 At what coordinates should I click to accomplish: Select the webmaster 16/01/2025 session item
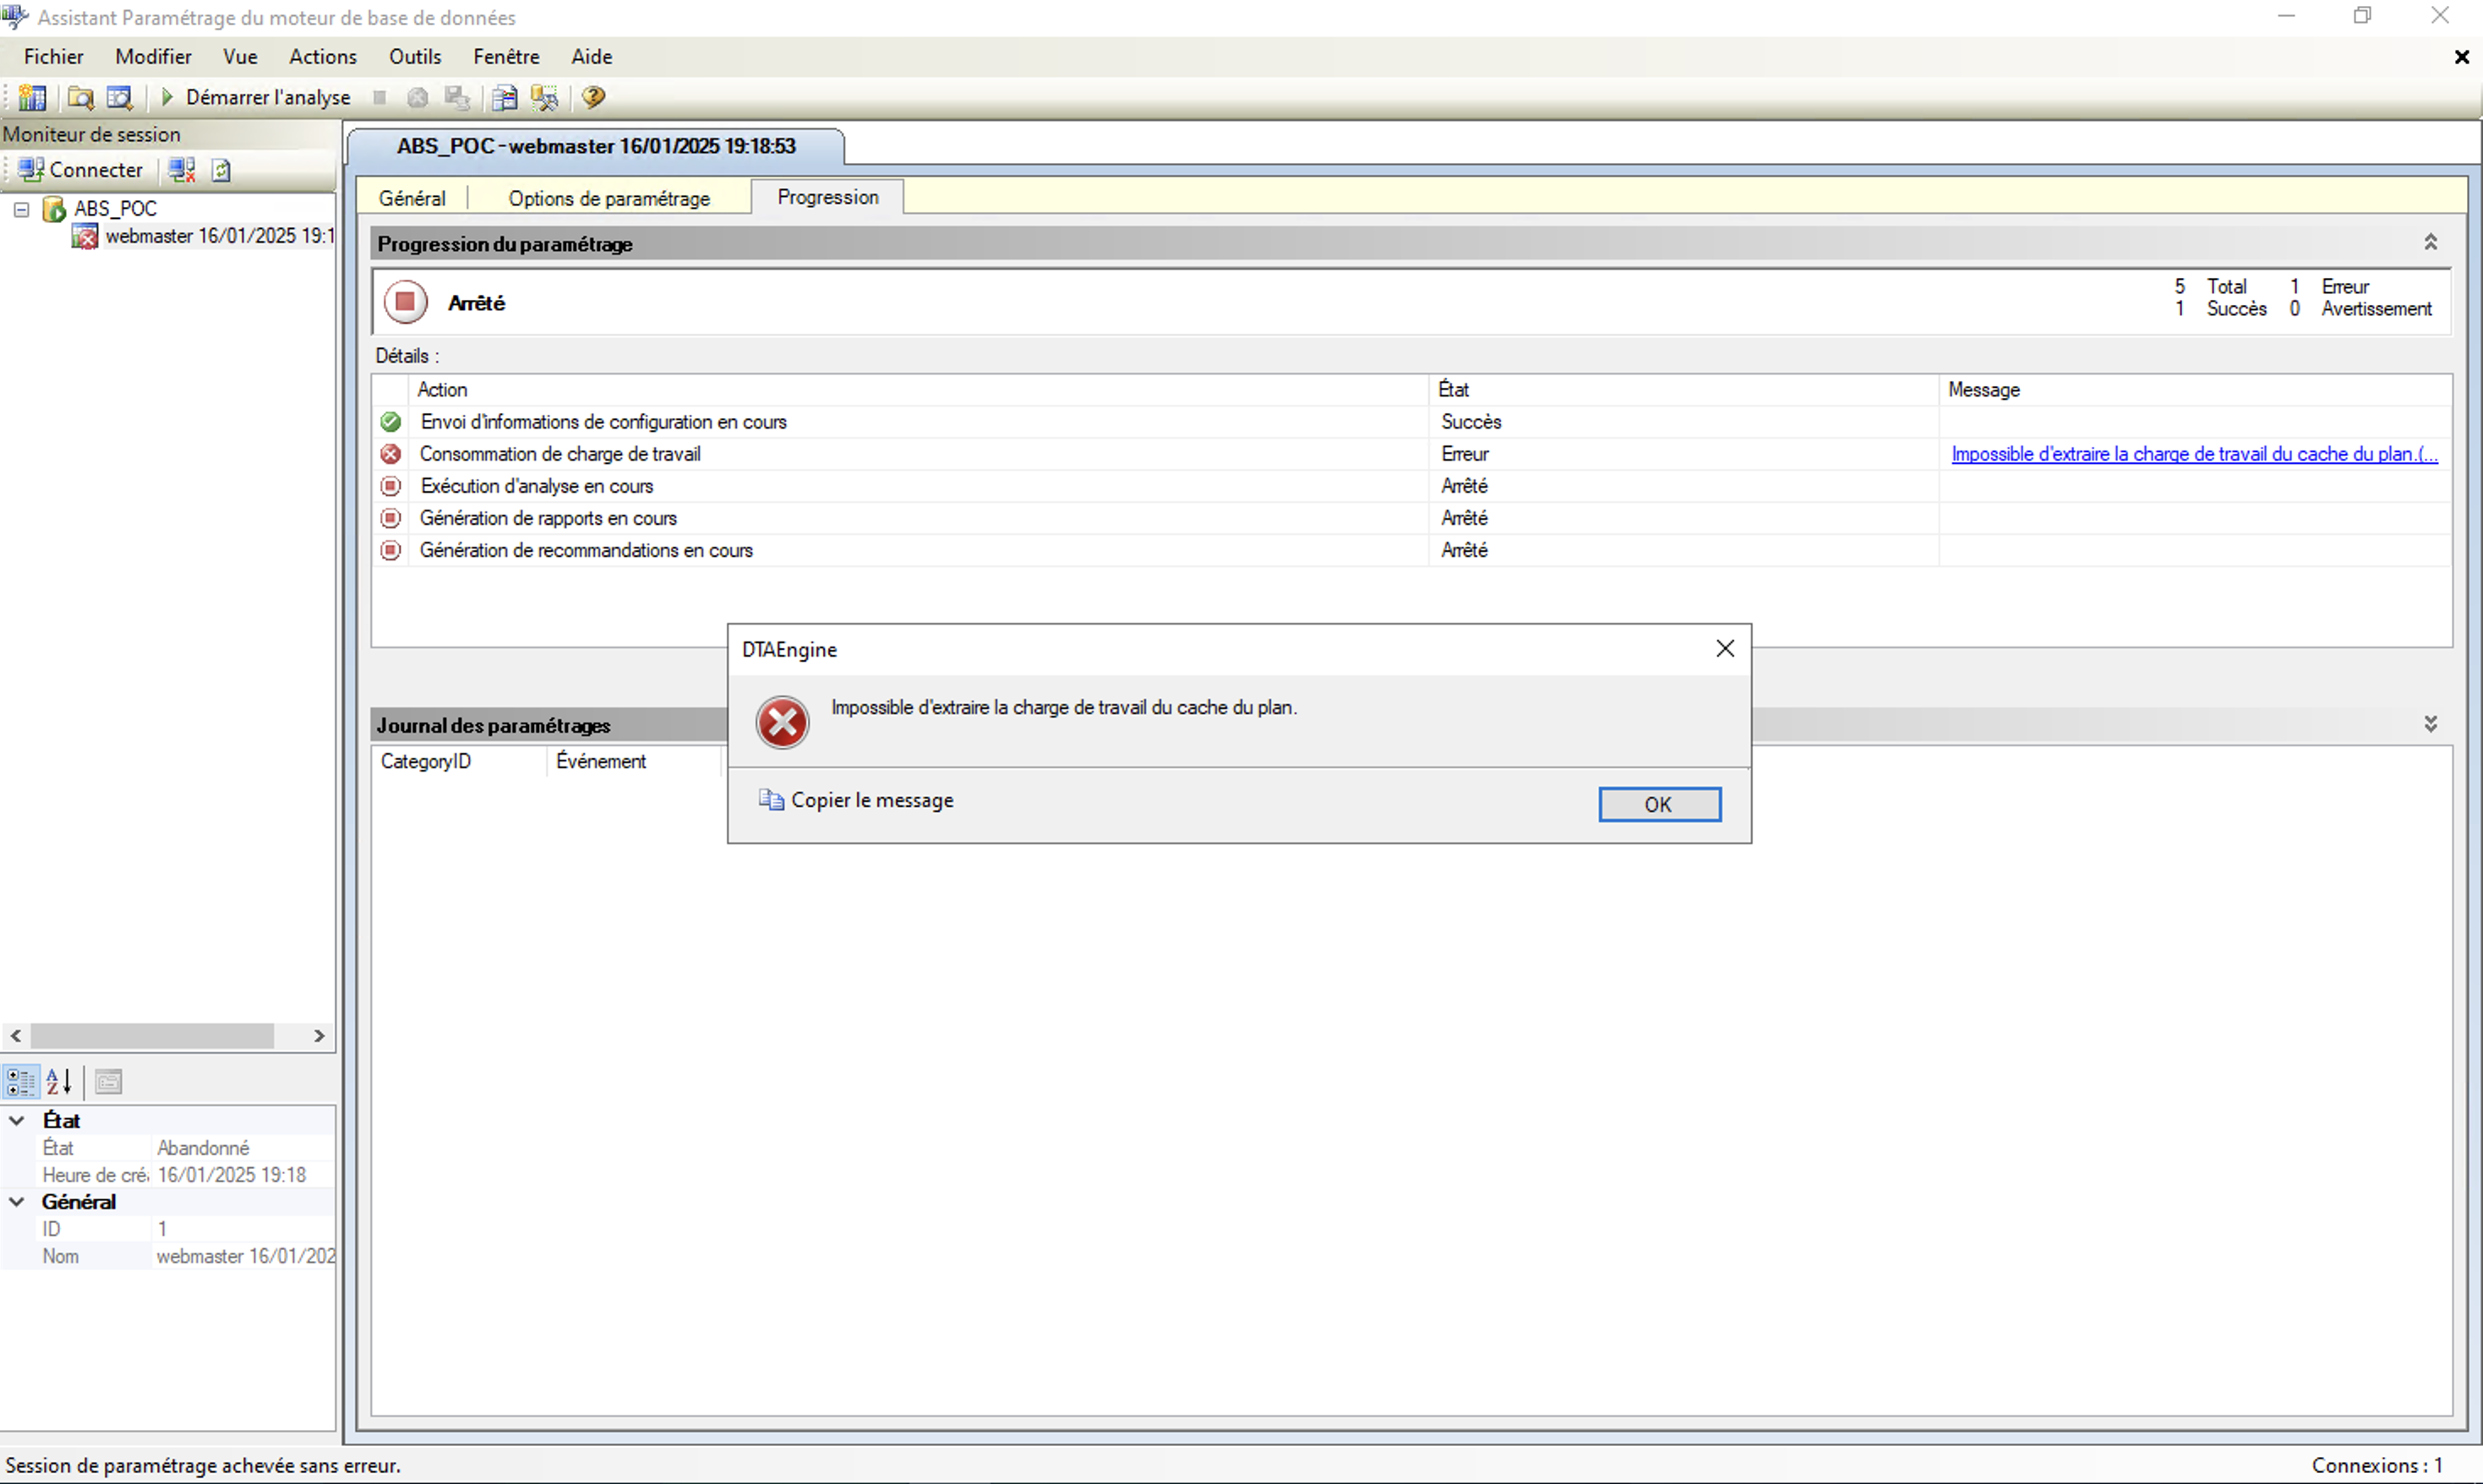pos(219,236)
